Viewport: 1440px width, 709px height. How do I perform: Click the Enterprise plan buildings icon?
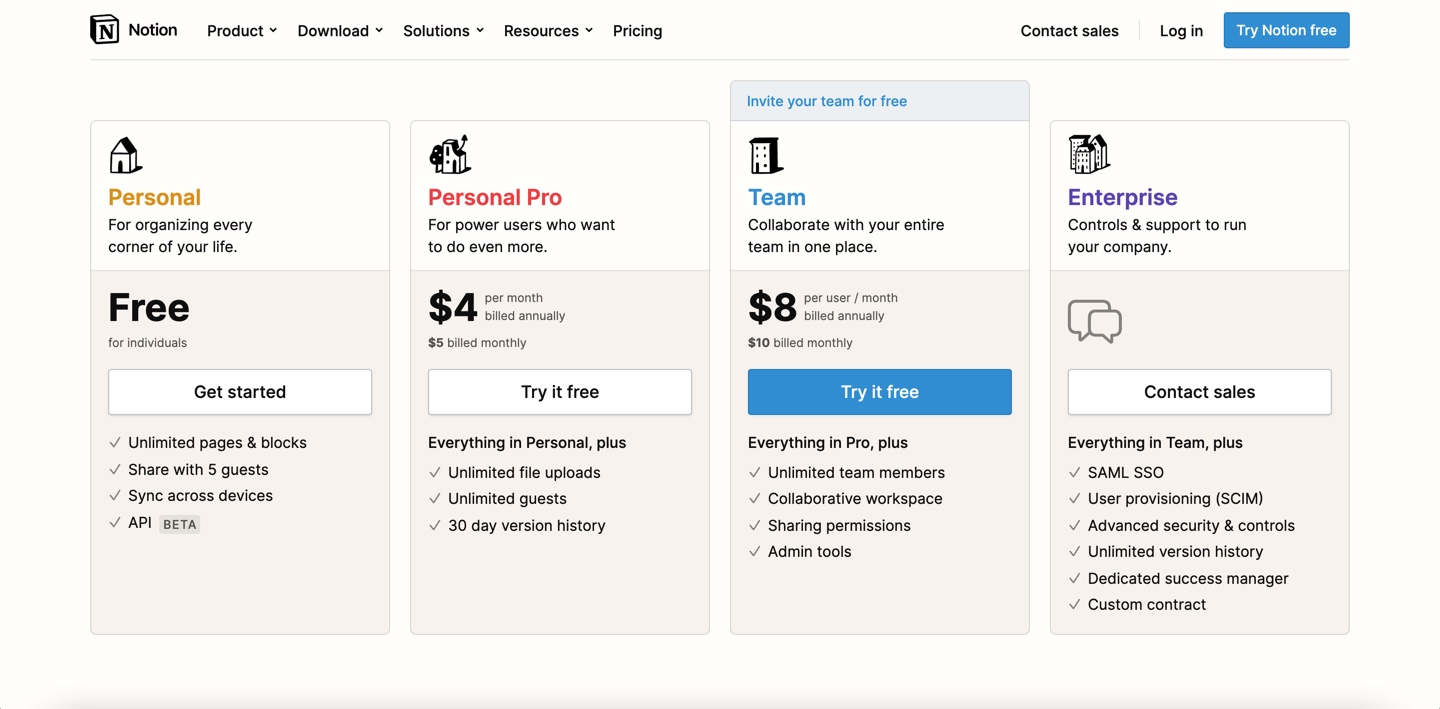pos(1089,154)
